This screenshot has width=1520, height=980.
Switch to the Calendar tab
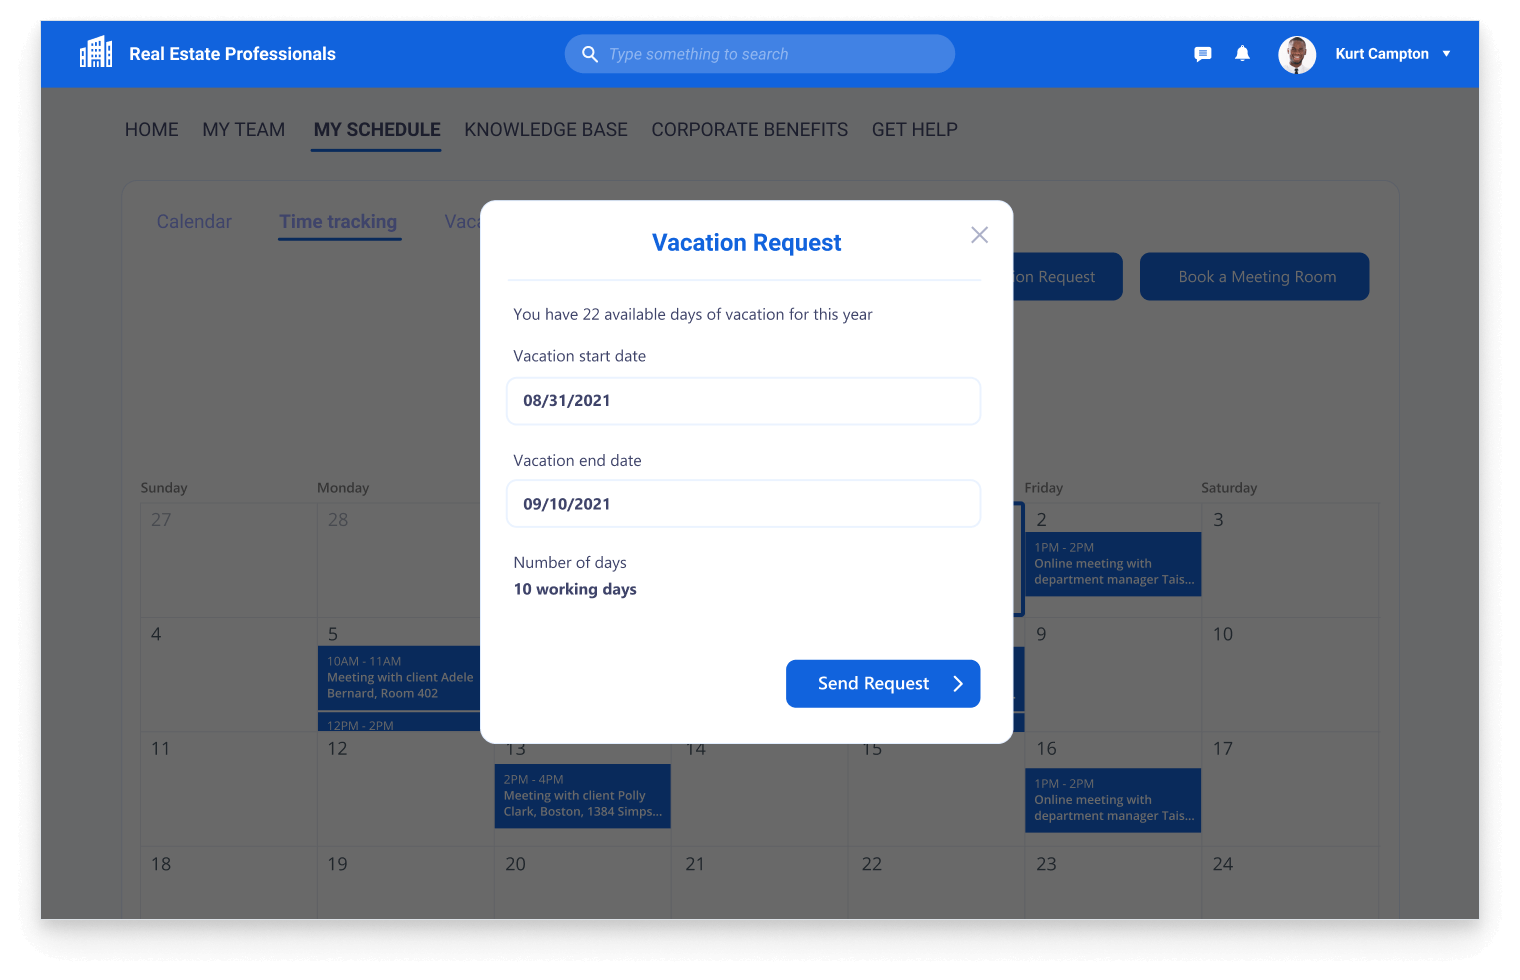pos(194,222)
